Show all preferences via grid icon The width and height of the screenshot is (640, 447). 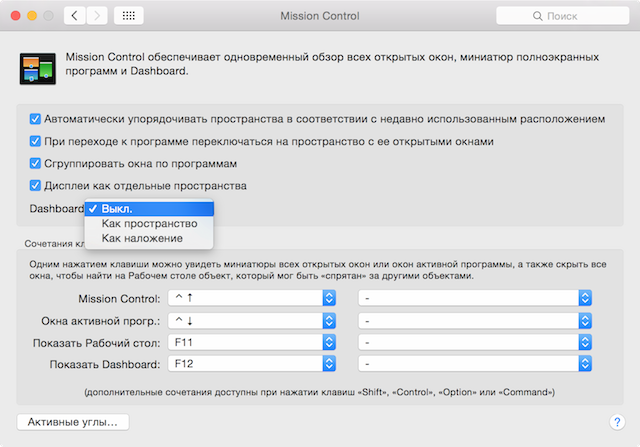(129, 16)
